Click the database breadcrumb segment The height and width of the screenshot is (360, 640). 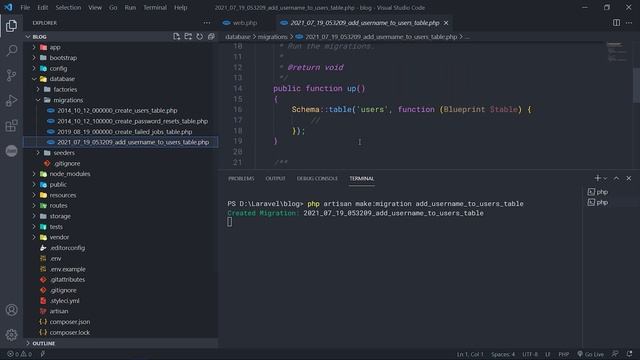pos(238,37)
